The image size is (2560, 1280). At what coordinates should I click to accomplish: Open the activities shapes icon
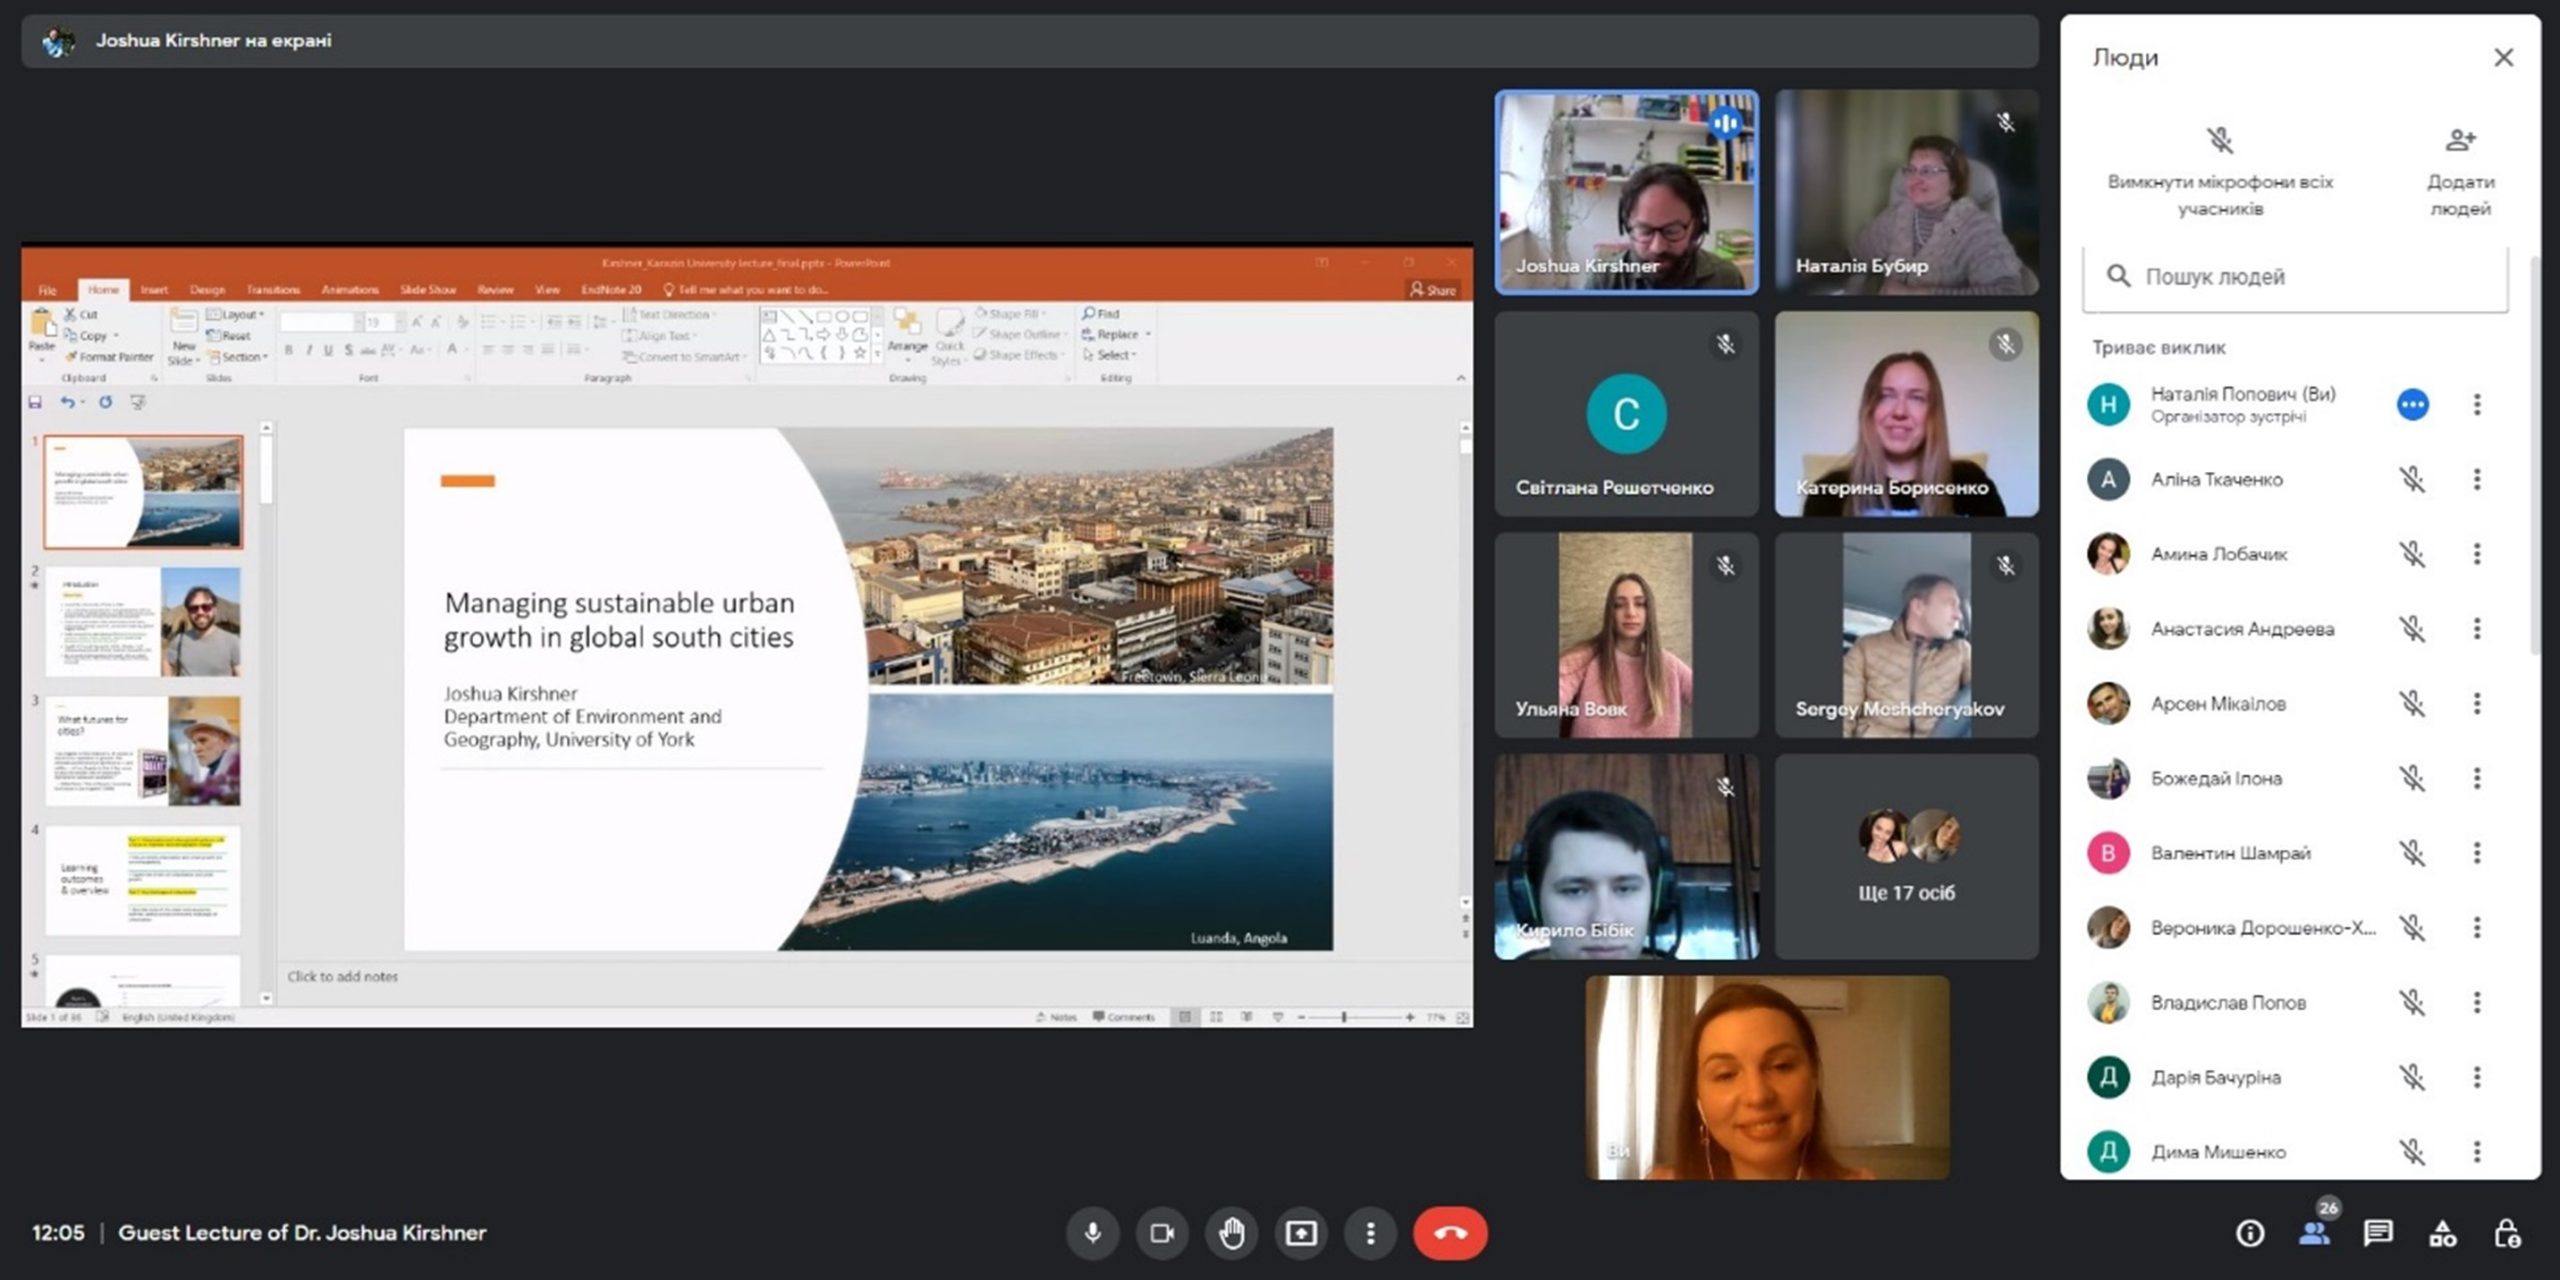click(x=2442, y=1233)
